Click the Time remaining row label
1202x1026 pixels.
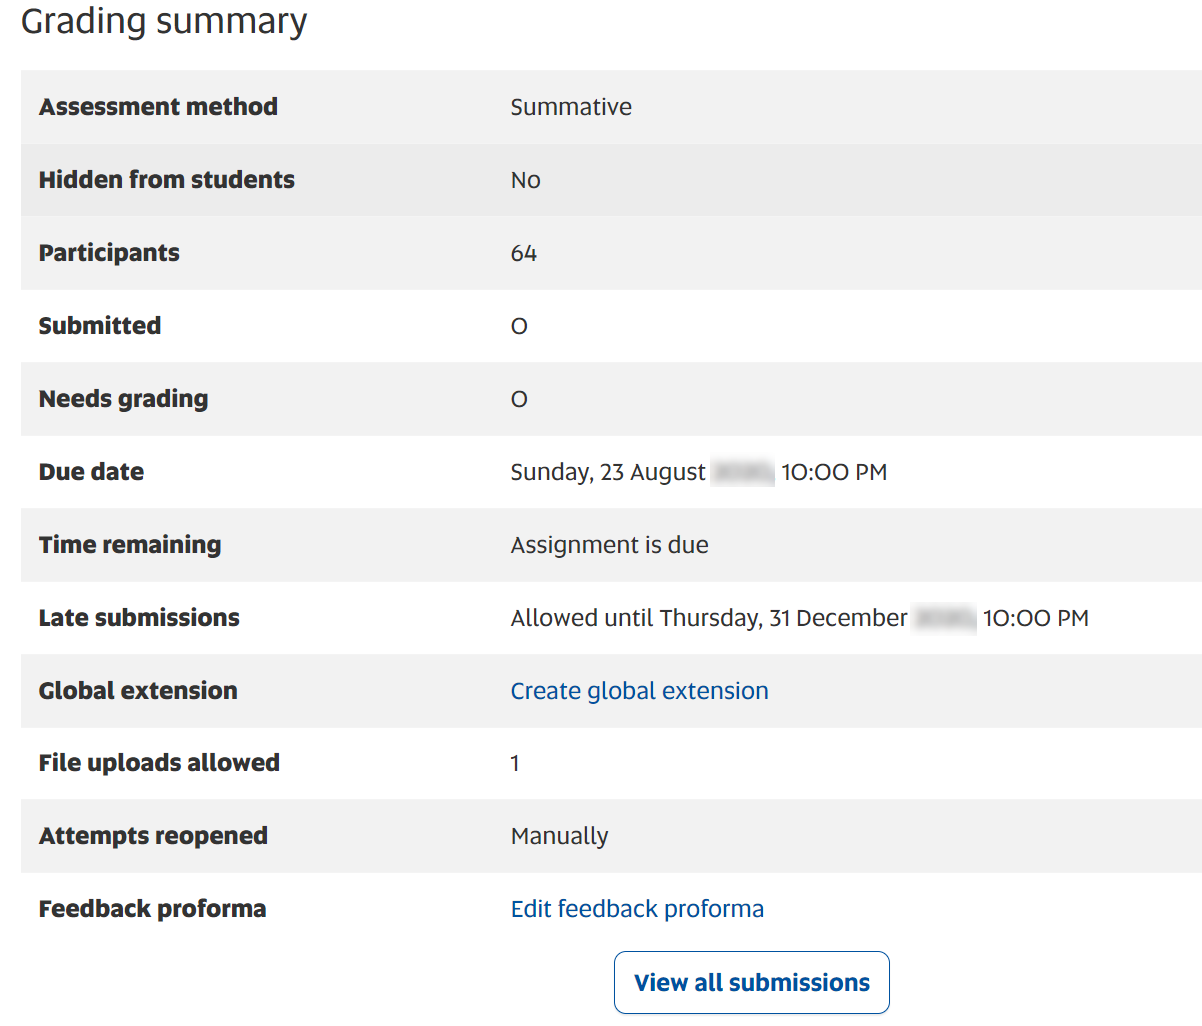tap(130, 544)
